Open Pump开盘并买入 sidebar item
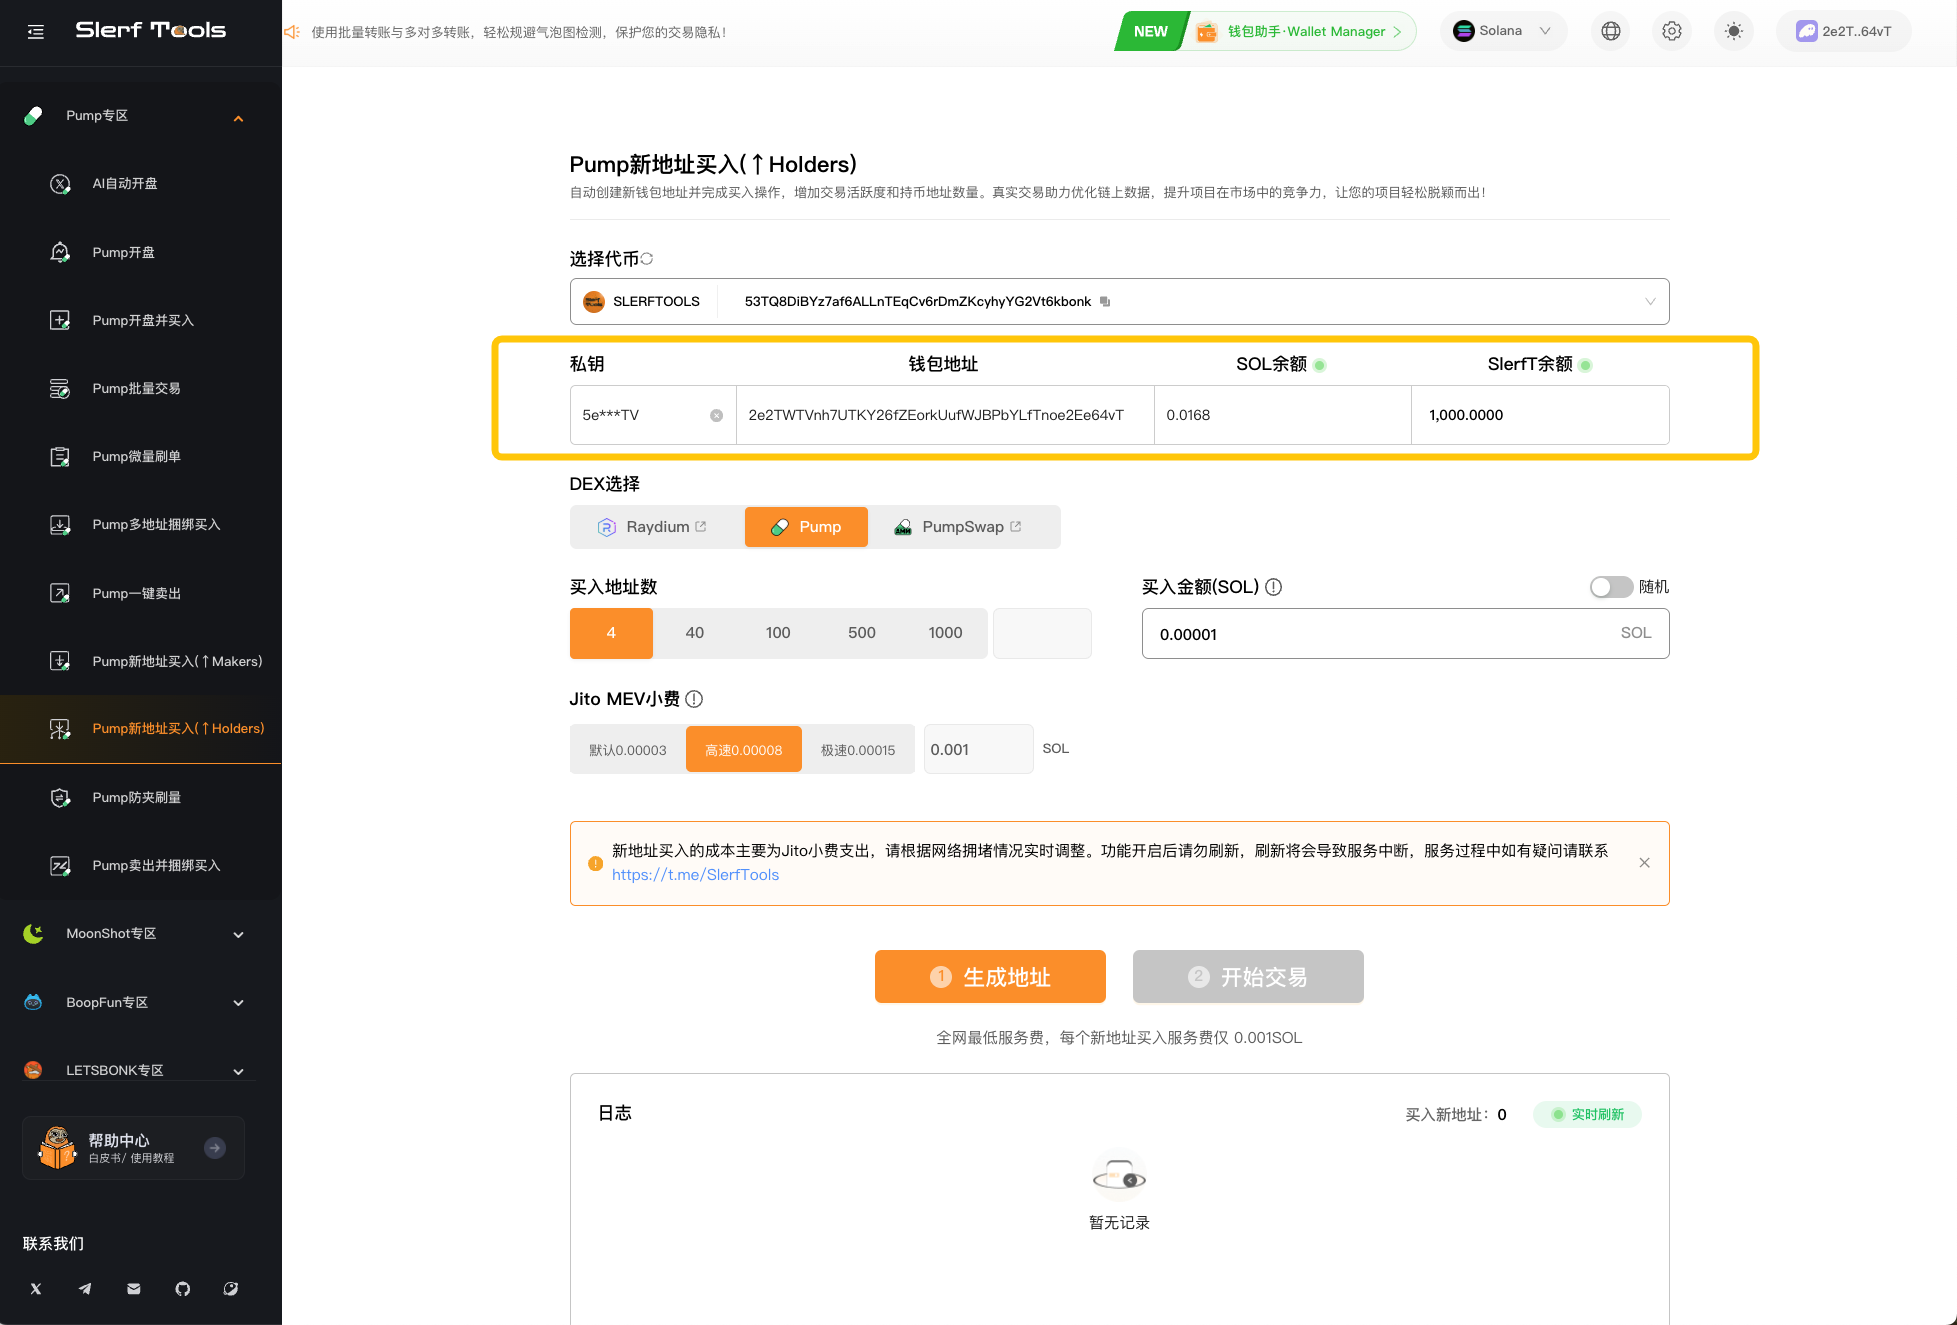 pyautogui.click(x=140, y=320)
